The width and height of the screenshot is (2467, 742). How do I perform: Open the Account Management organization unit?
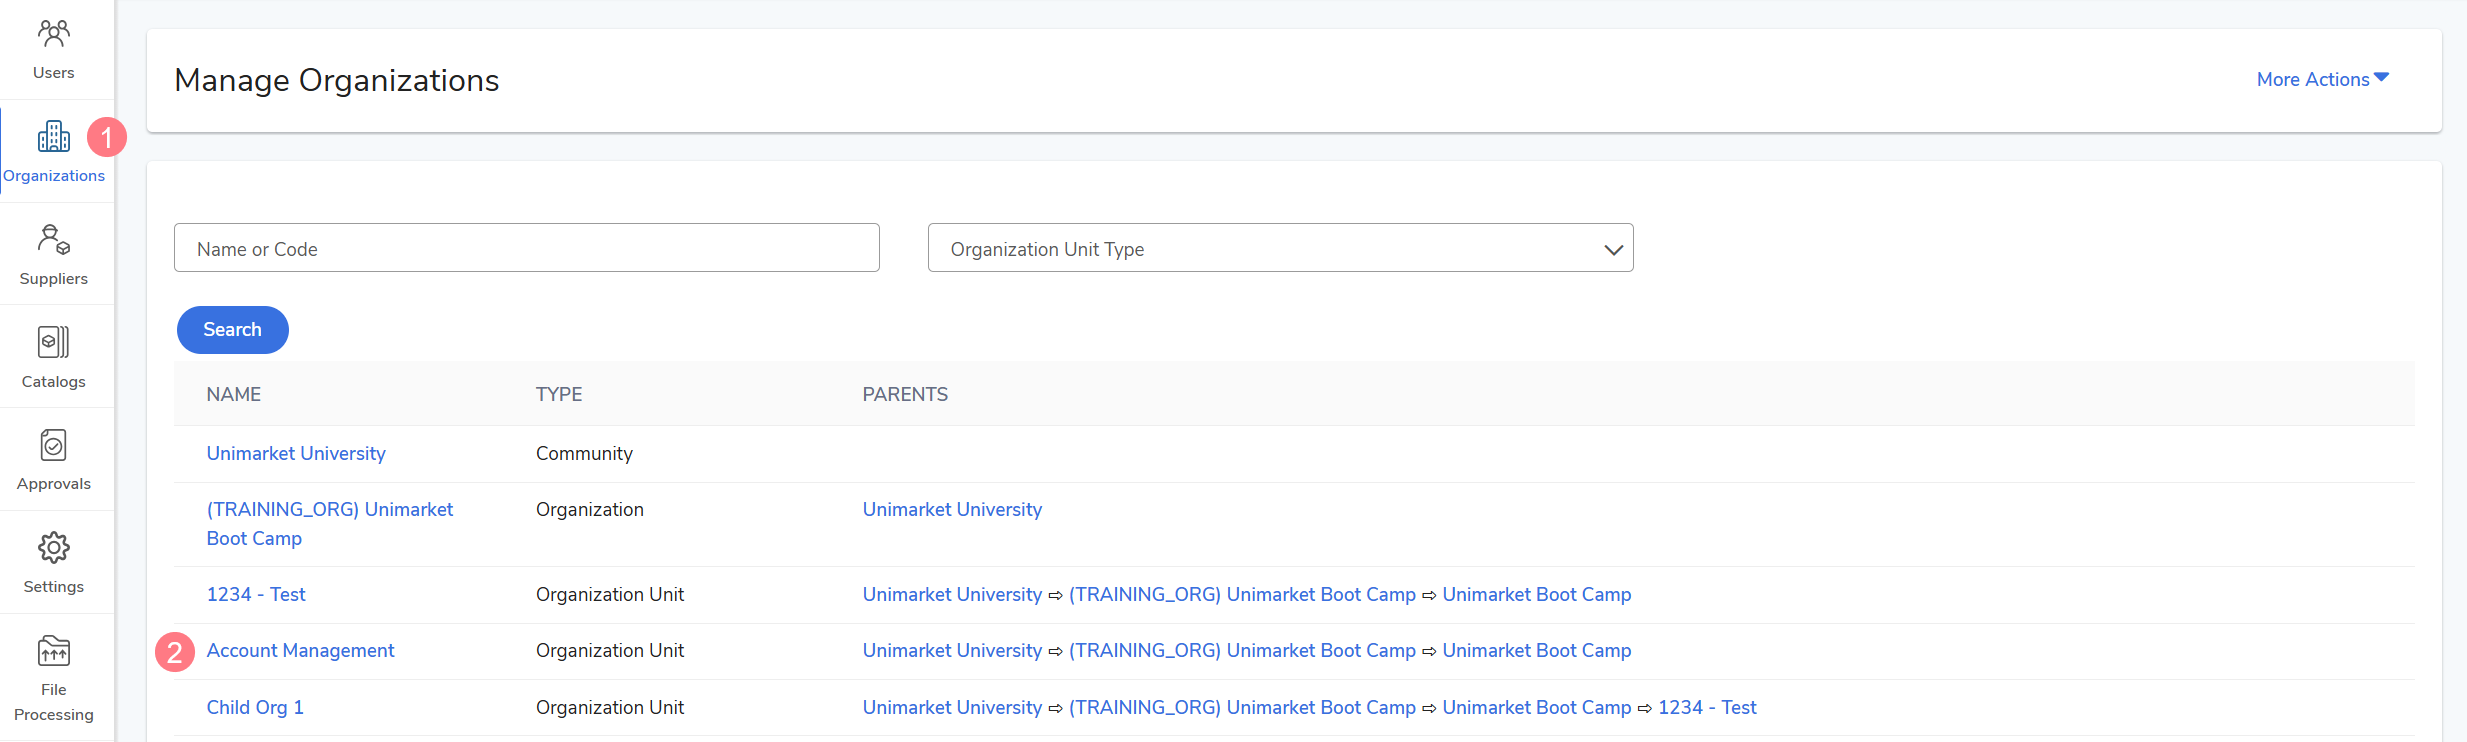tap(300, 650)
